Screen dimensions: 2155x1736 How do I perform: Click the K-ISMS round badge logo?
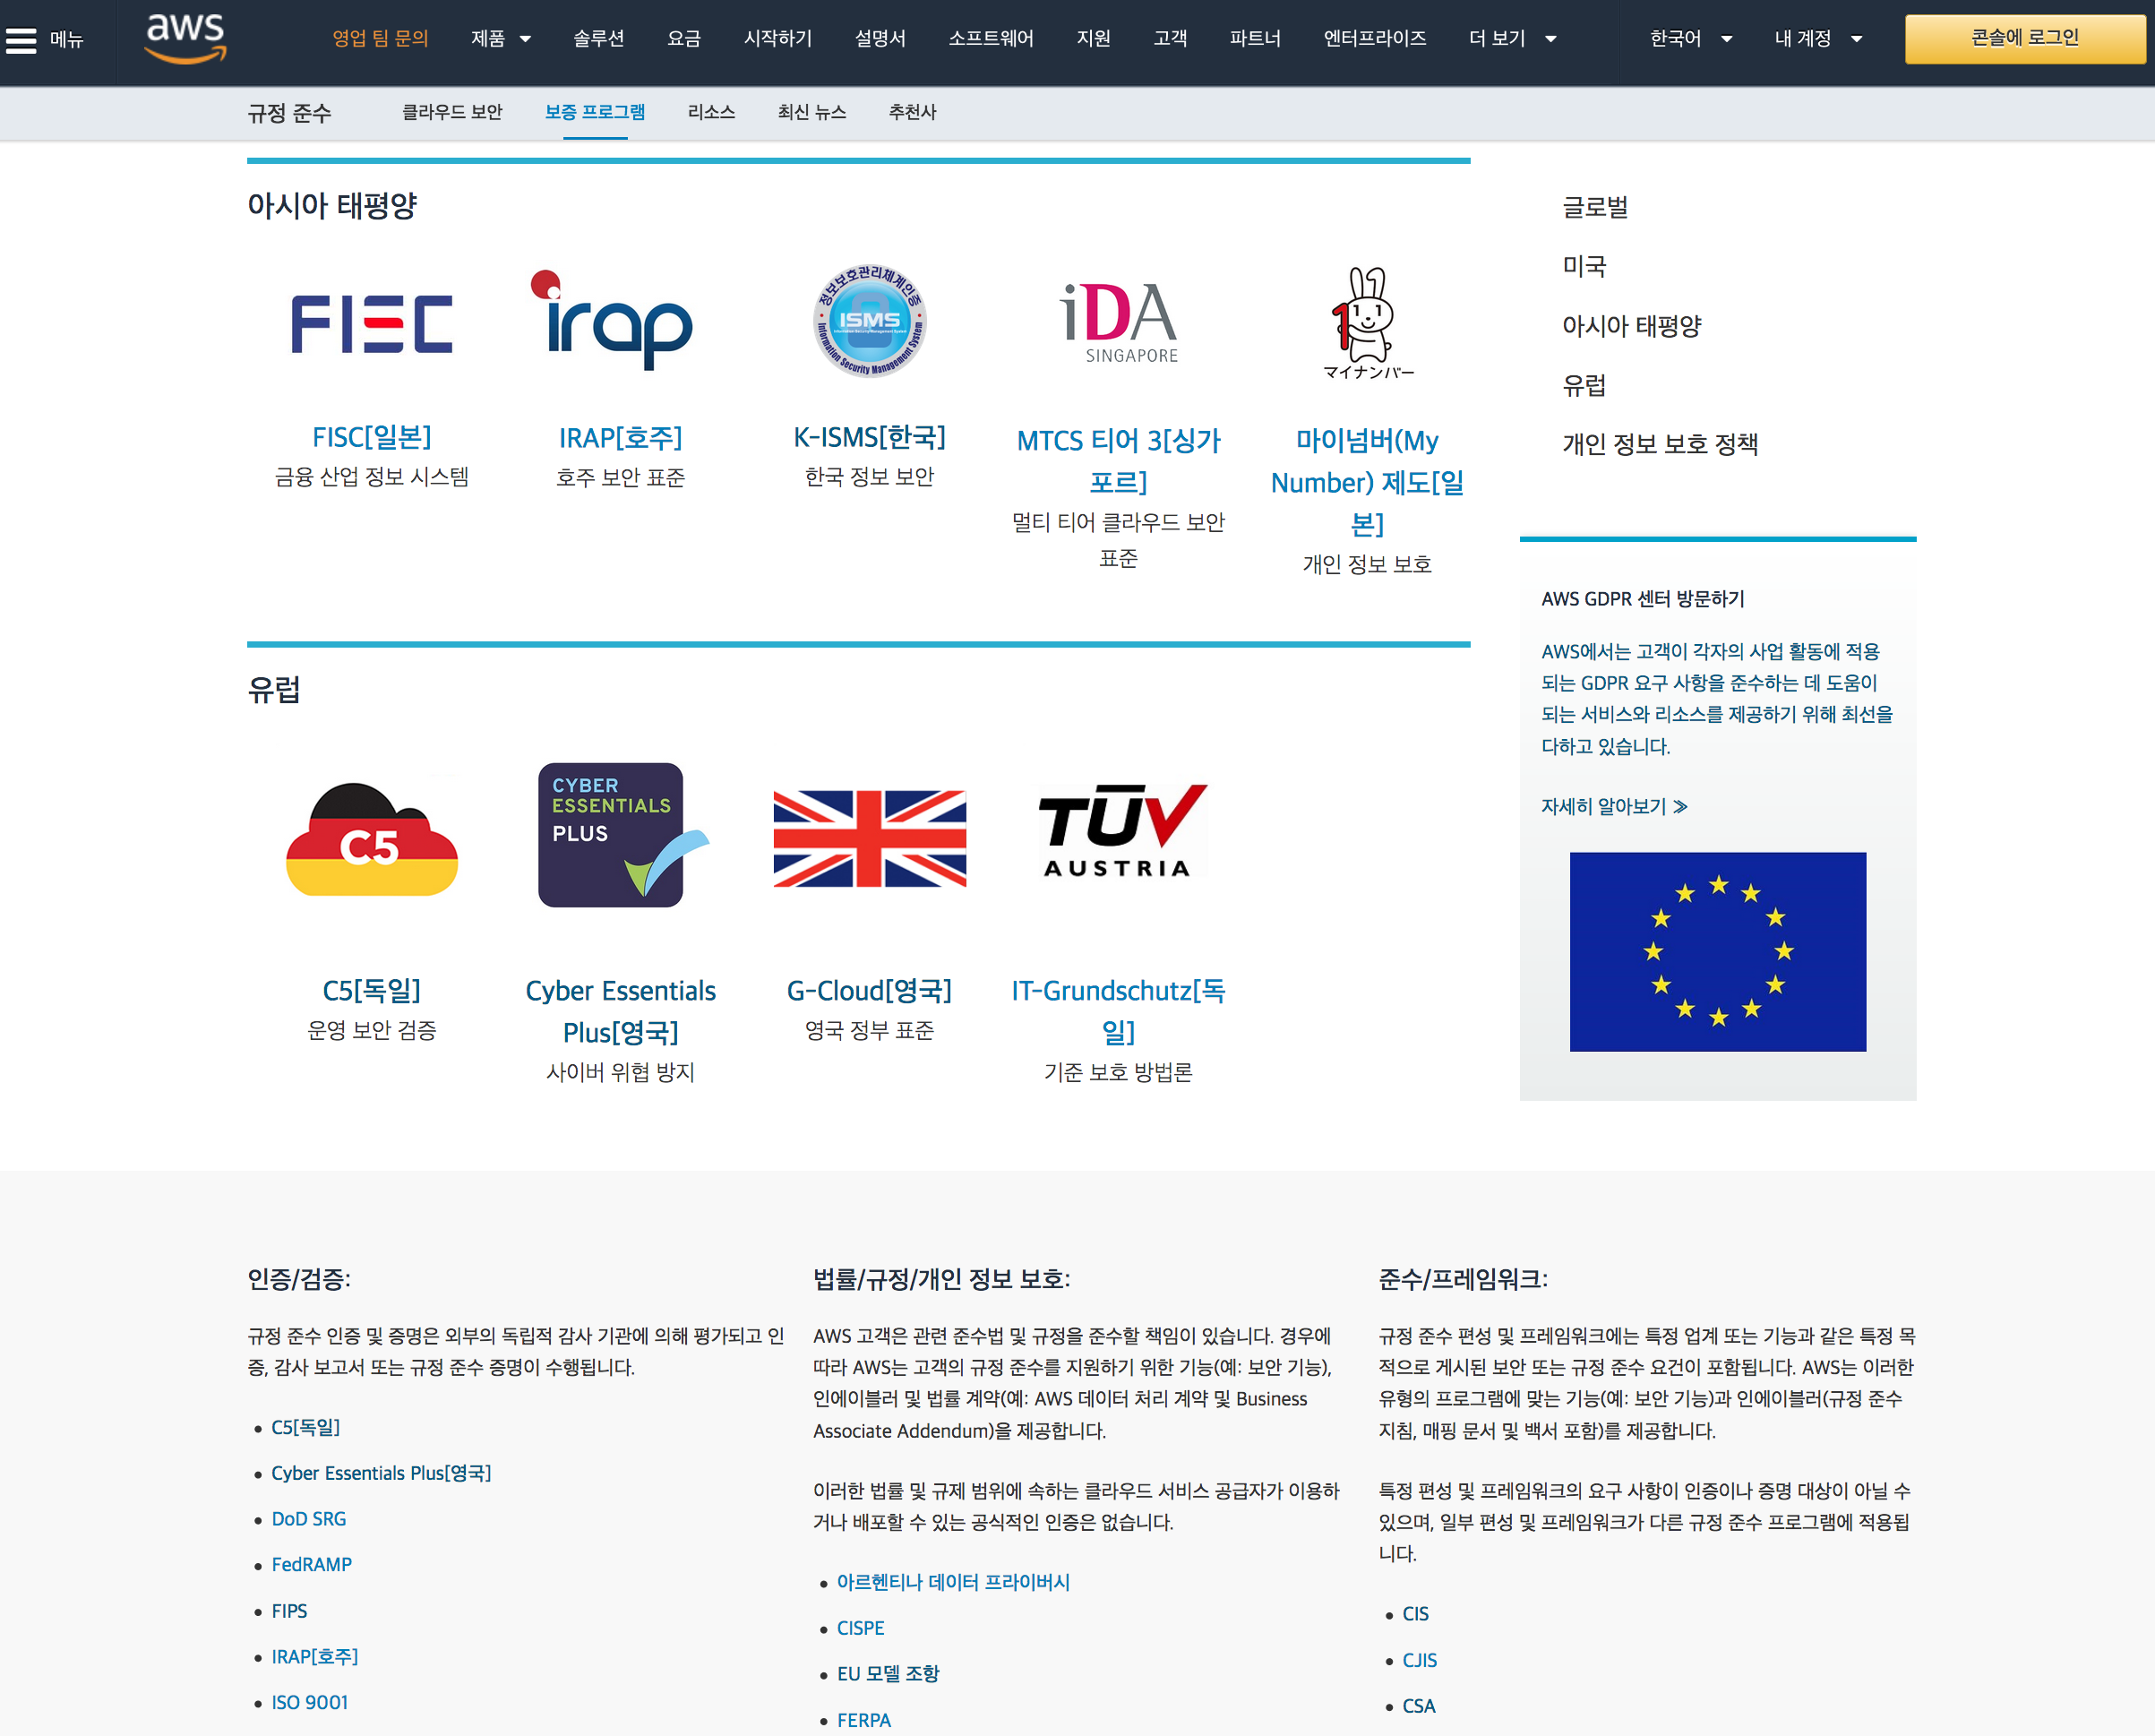pos(869,321)
